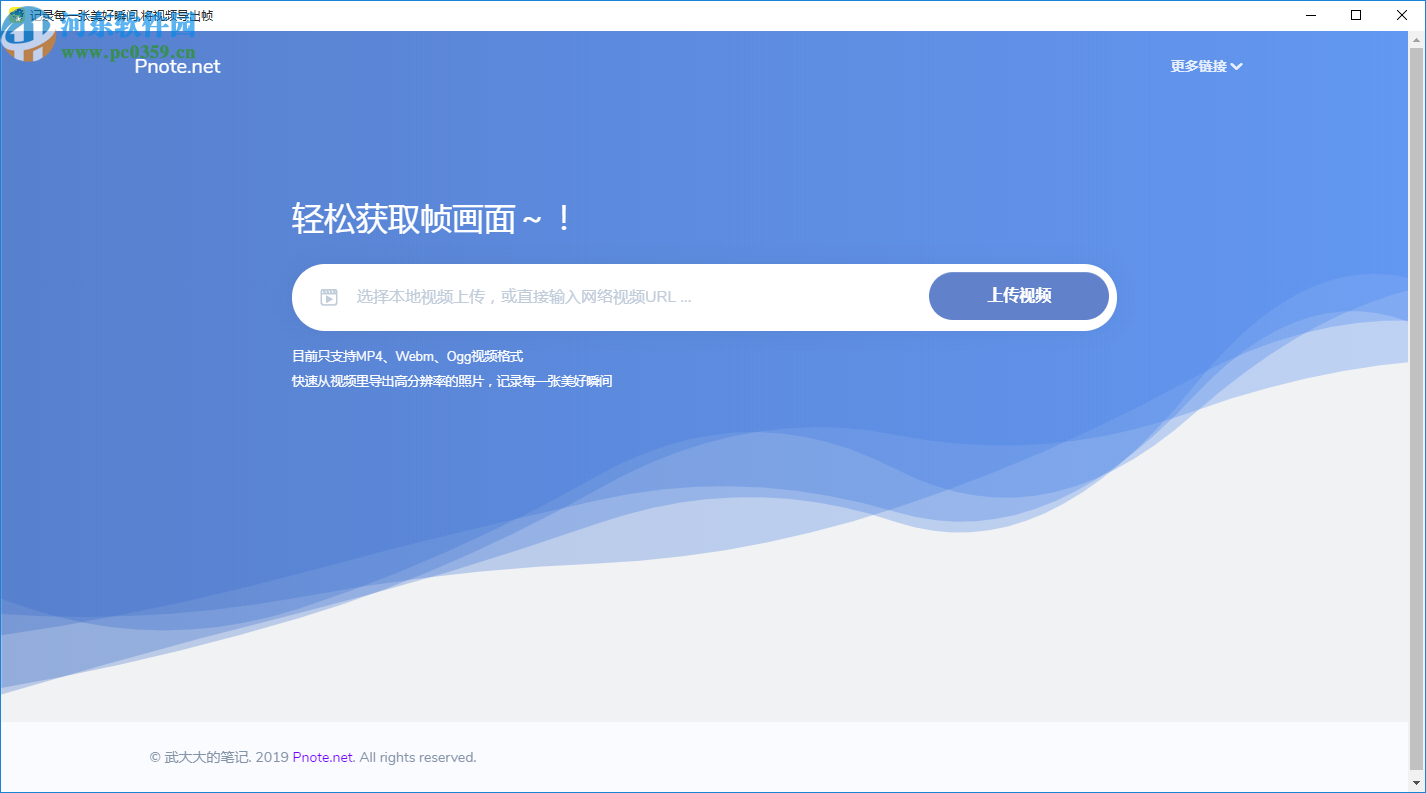Click the scrollbar up arrow
The image size is (1426, 793).
[x=1417, y=38]
